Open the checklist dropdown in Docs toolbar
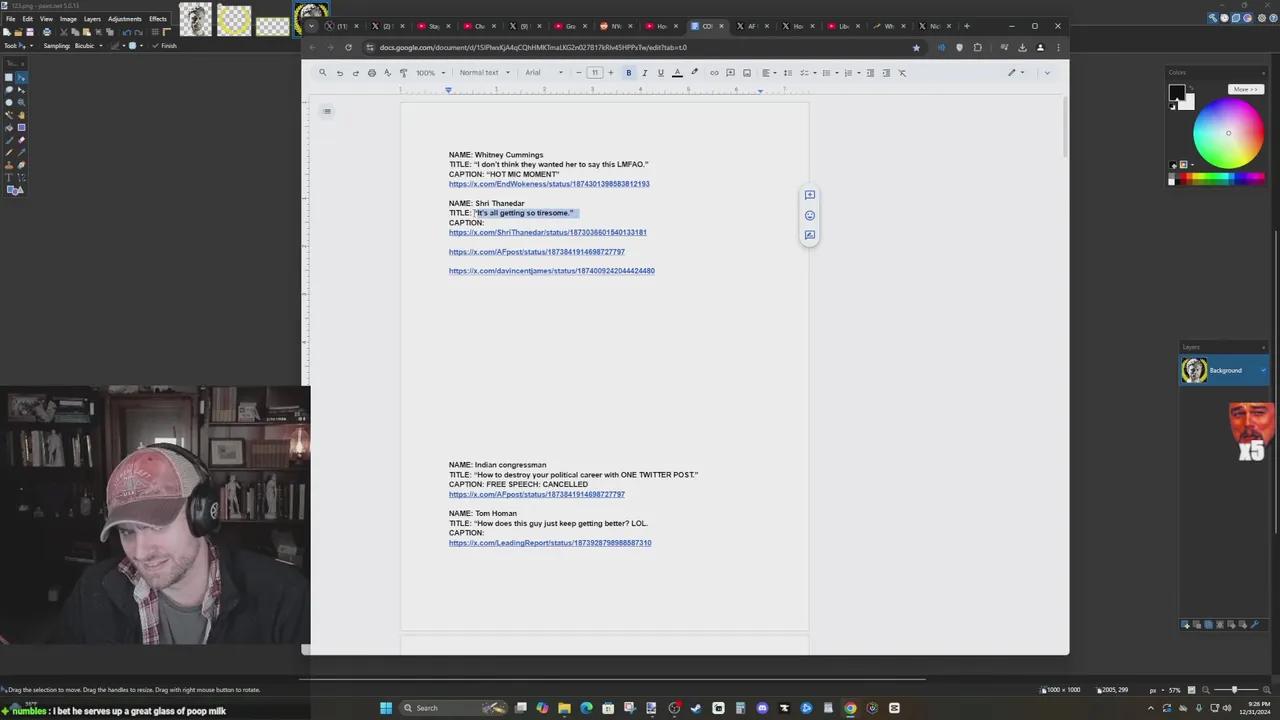This screenshot has width=1280, height=720. click(x=806, y=72)
